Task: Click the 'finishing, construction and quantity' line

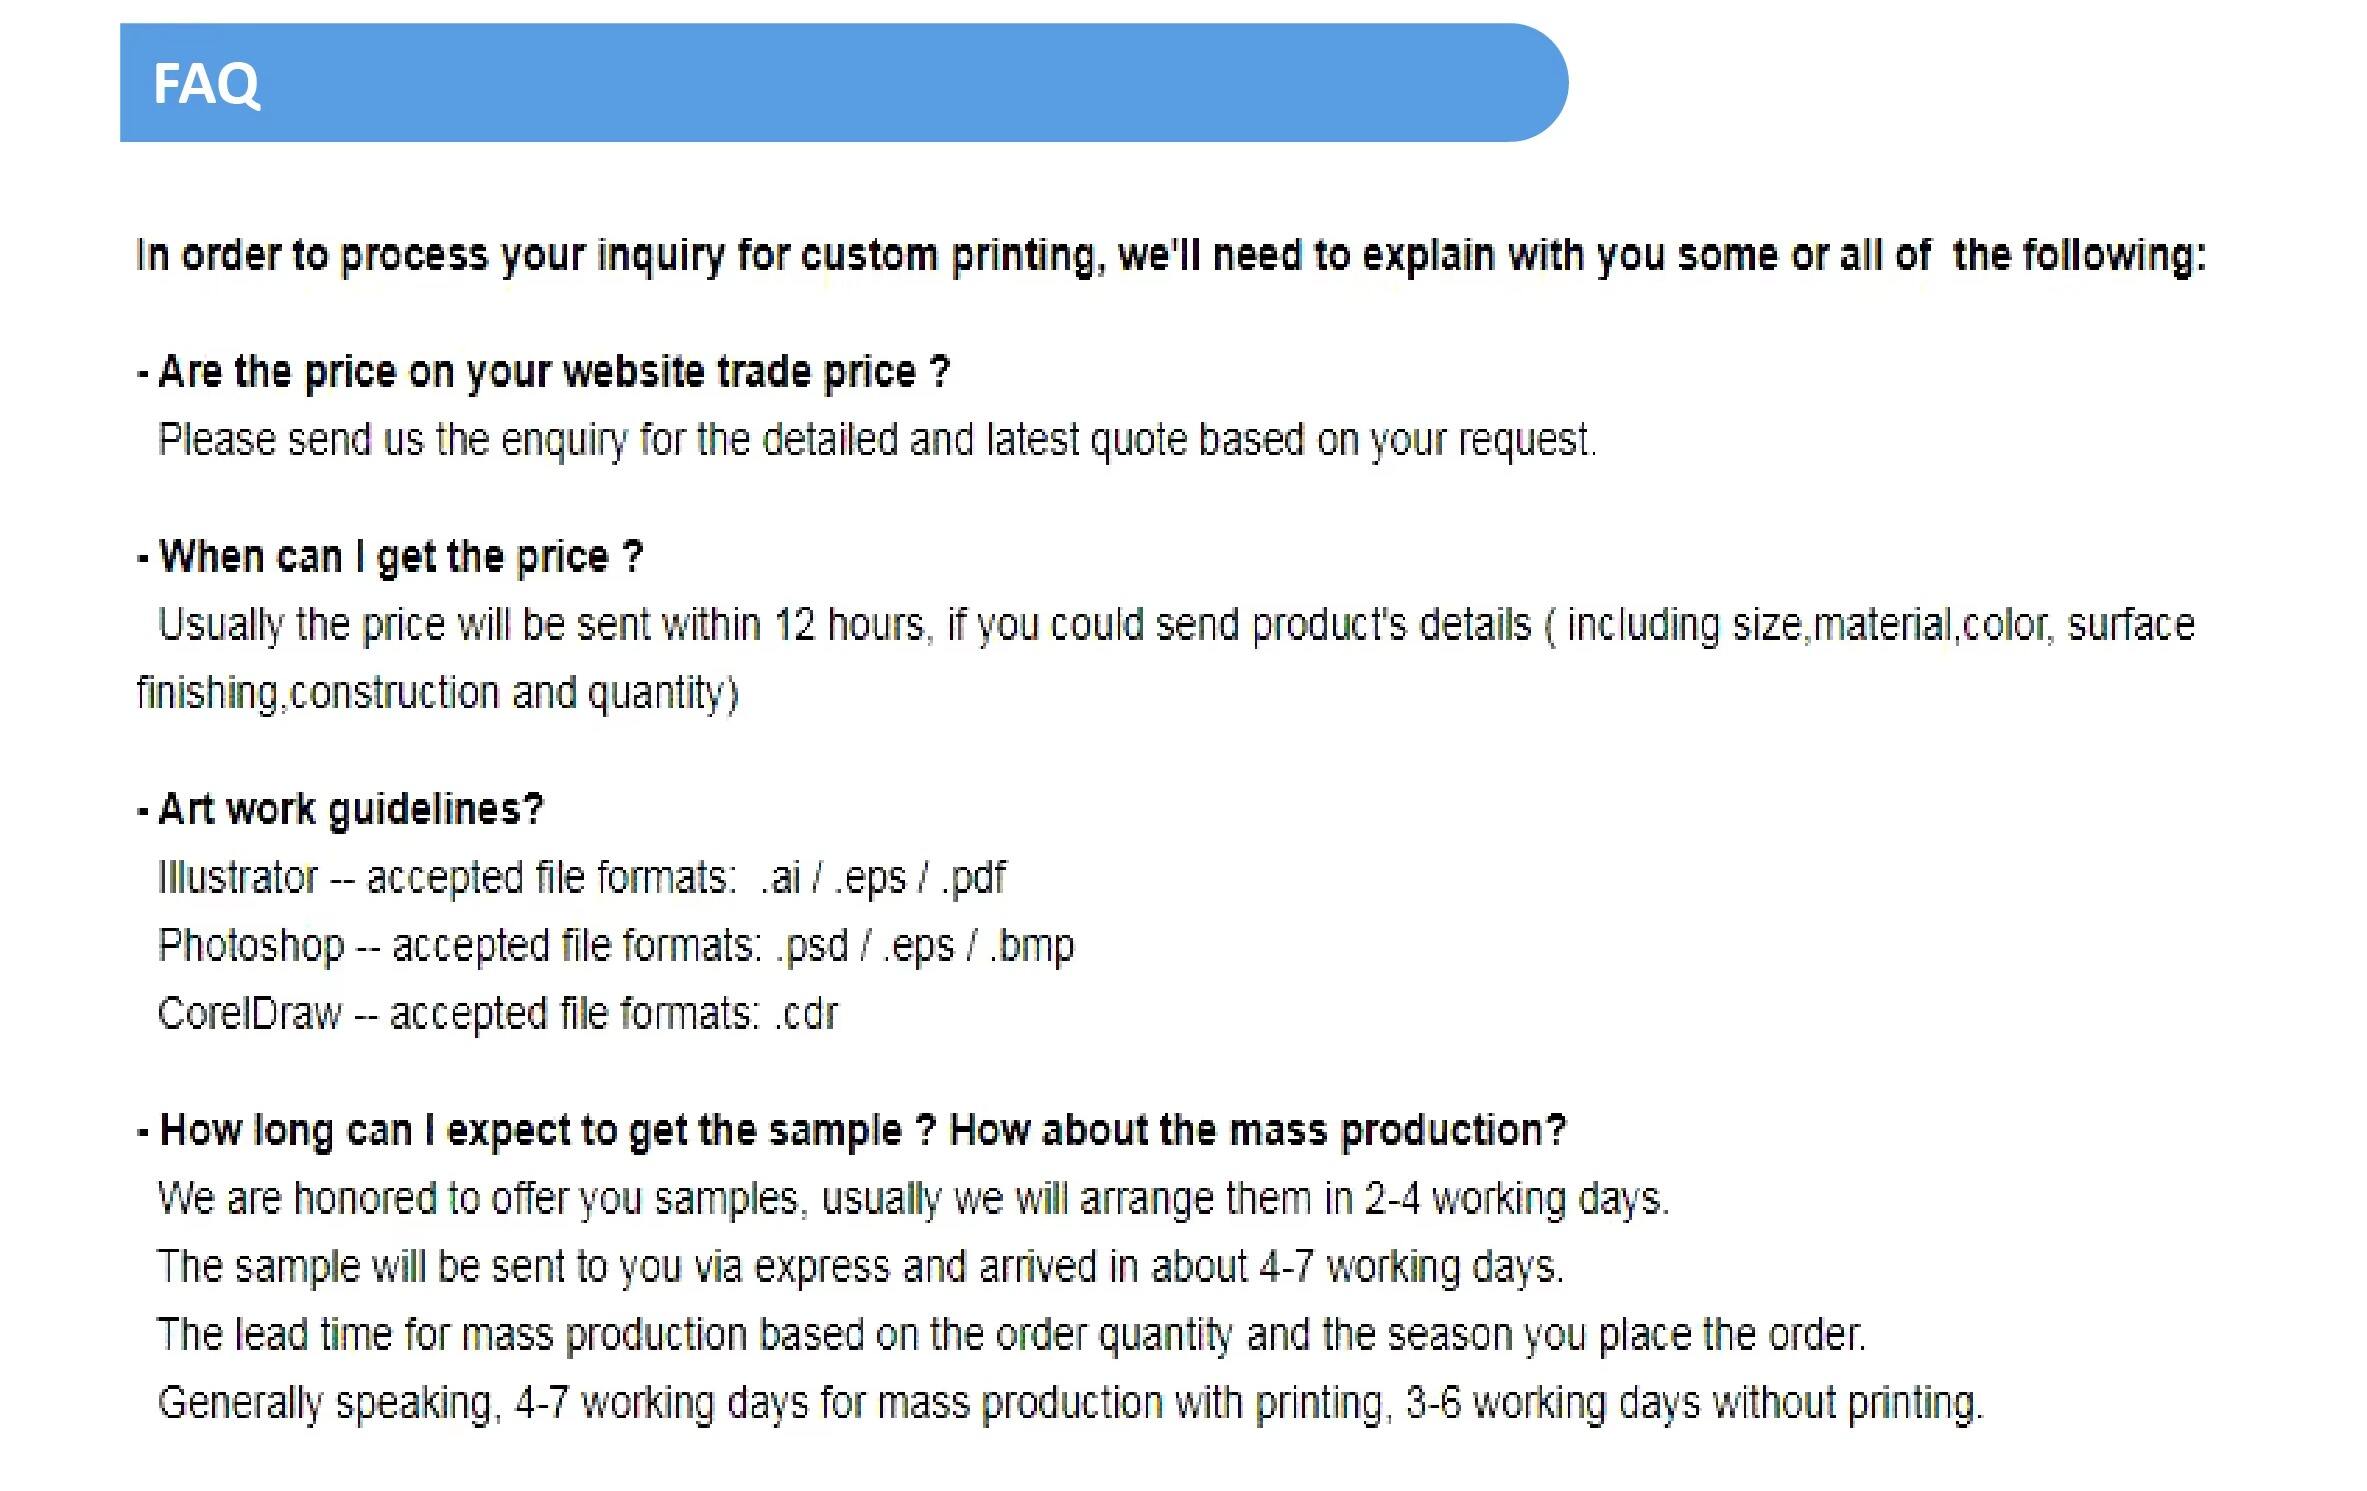Action: point(437,693)
